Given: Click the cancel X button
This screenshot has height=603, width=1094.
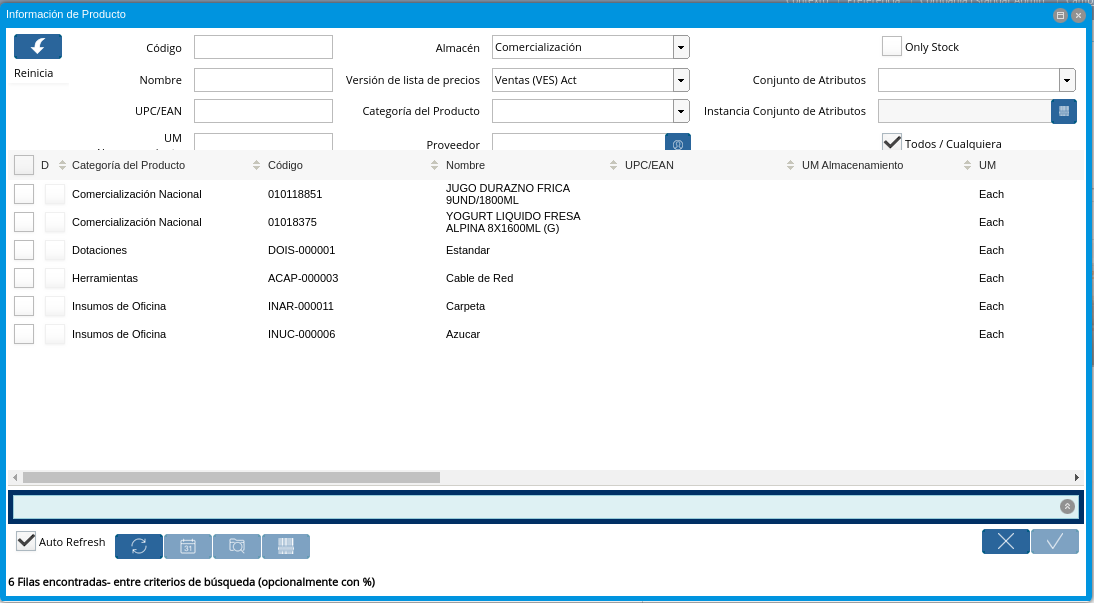Looking at the screenshot, I should pos(1005,541).
